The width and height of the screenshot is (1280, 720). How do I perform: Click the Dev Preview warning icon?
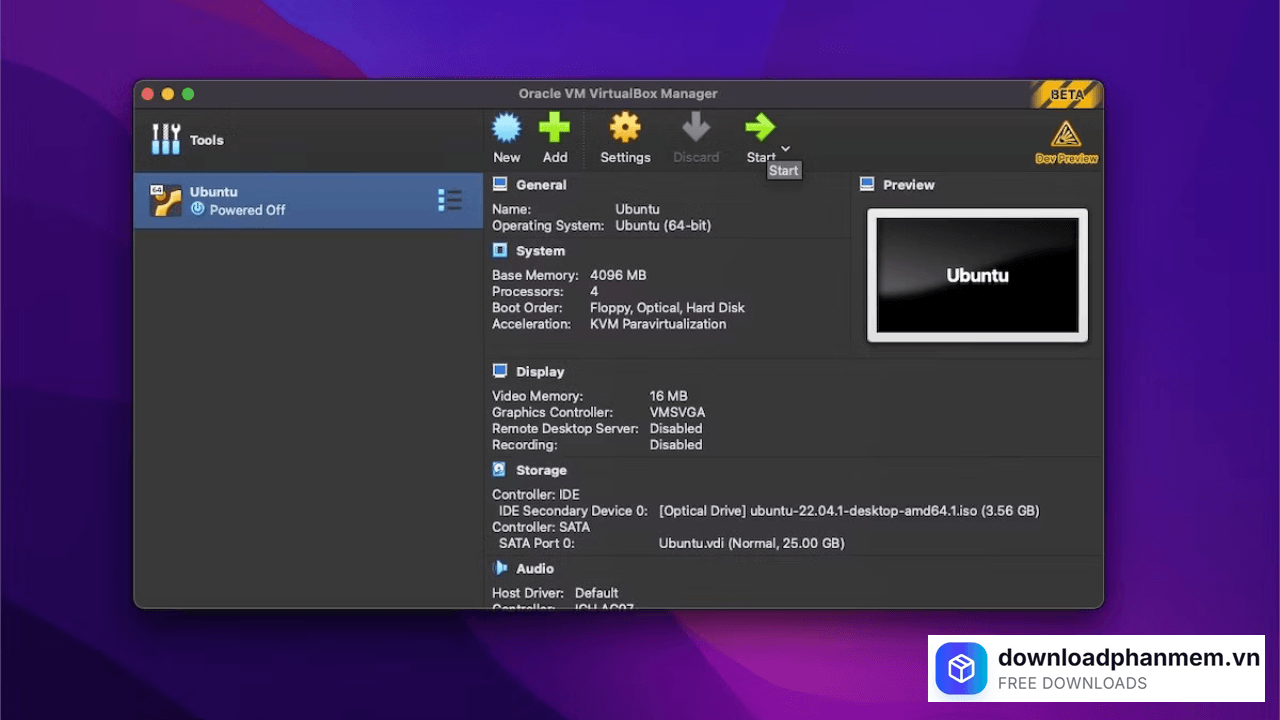1066,132
